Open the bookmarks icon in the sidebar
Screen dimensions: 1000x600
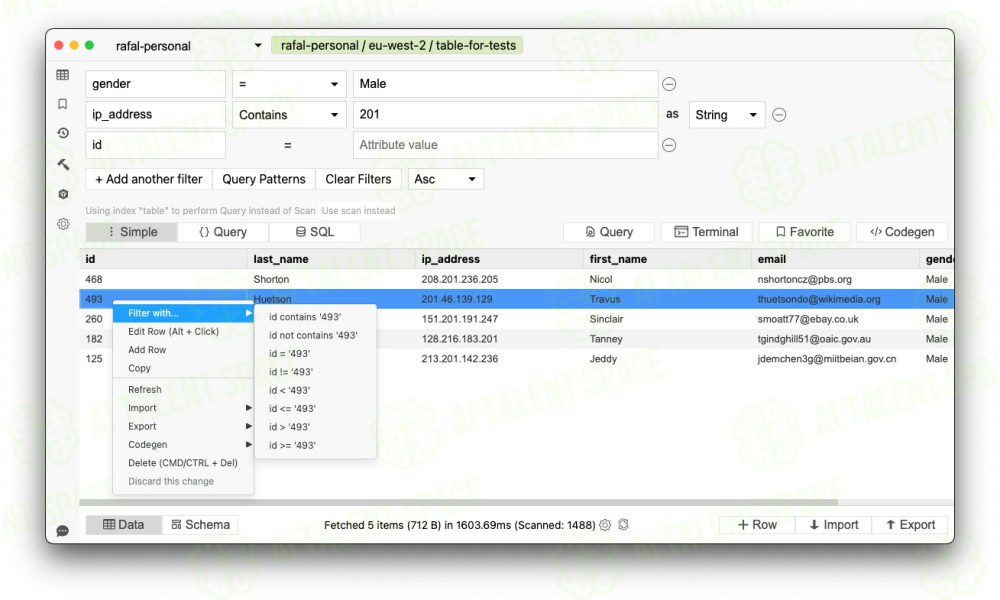tap(62, 103)
